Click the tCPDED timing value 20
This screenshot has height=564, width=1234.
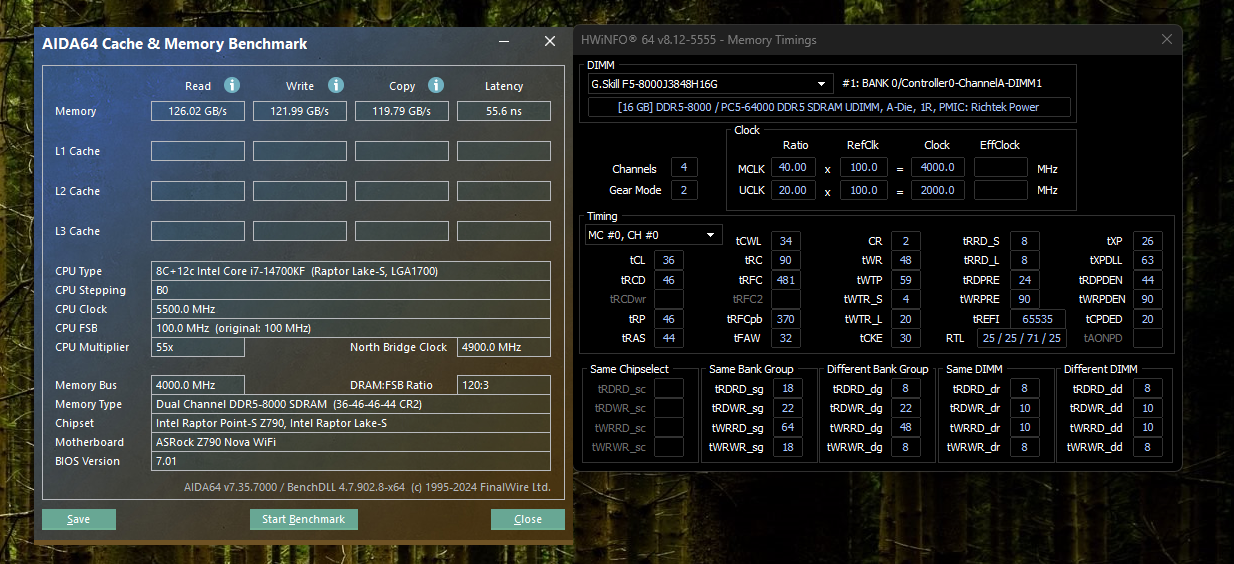pos(1147,319)
